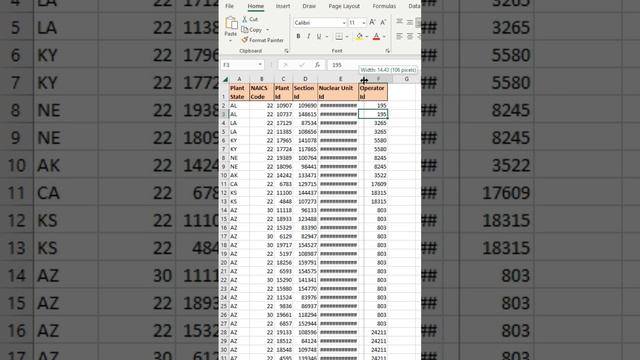Select the Operator Id header cell
The image size is (640, 360).
(373, 92)
